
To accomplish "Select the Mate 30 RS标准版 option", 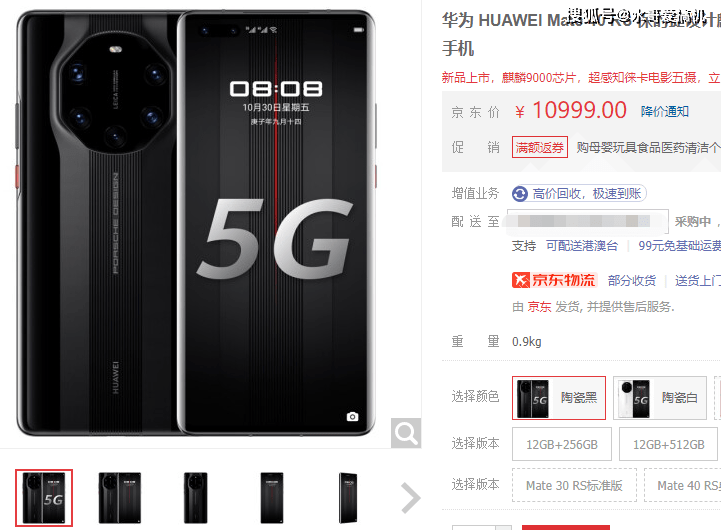I will point(574,485).
